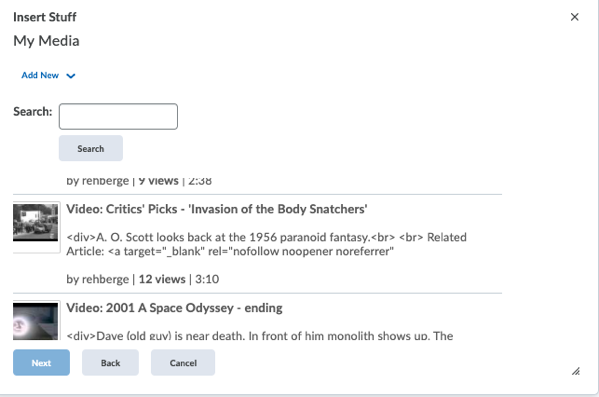The height and width of the screenshot is (397, 599).
Task: Click the A. O. Scott description text
Action: coord(266,244)
